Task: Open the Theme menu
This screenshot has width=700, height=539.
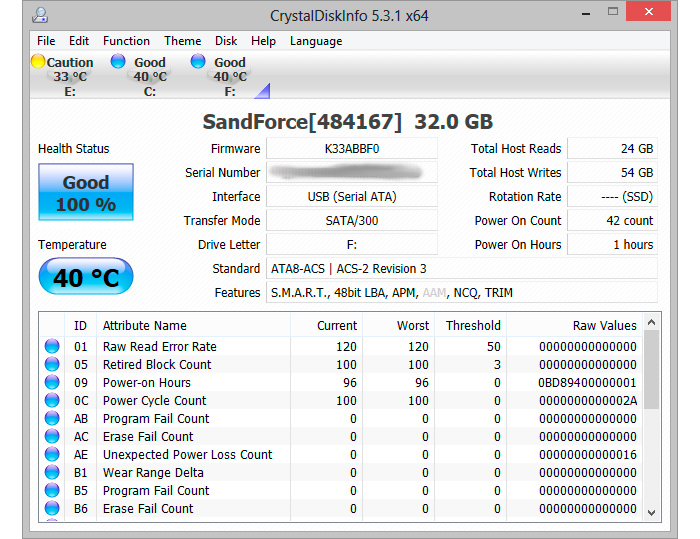Action: (182, 41)
